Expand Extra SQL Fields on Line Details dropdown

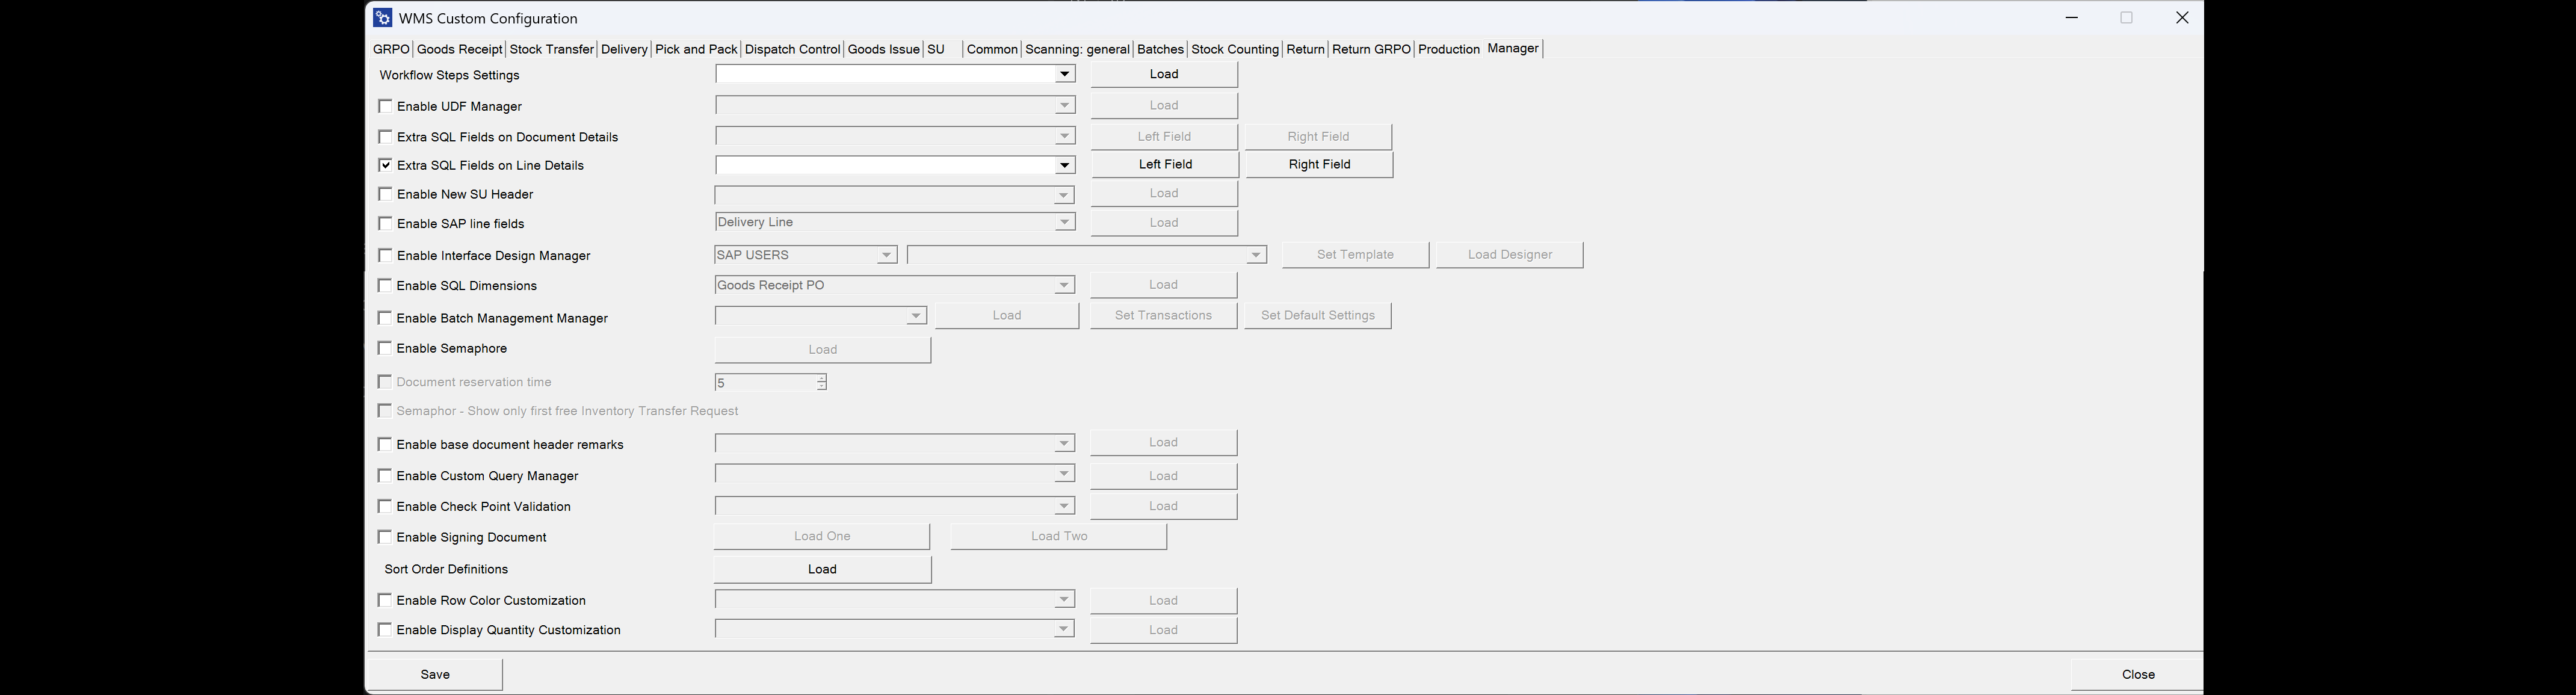tap(1064, 165)
